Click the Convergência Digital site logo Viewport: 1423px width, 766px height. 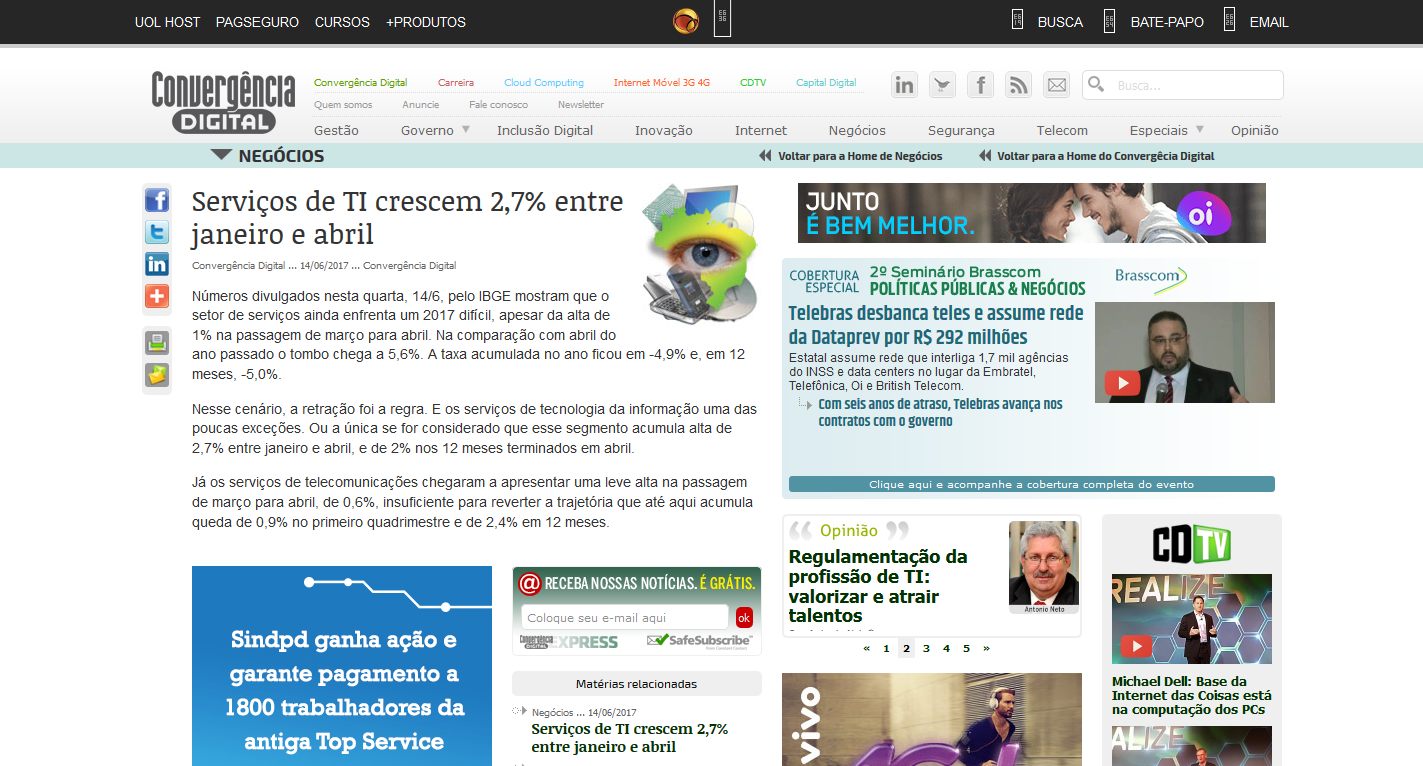point(223,102)
